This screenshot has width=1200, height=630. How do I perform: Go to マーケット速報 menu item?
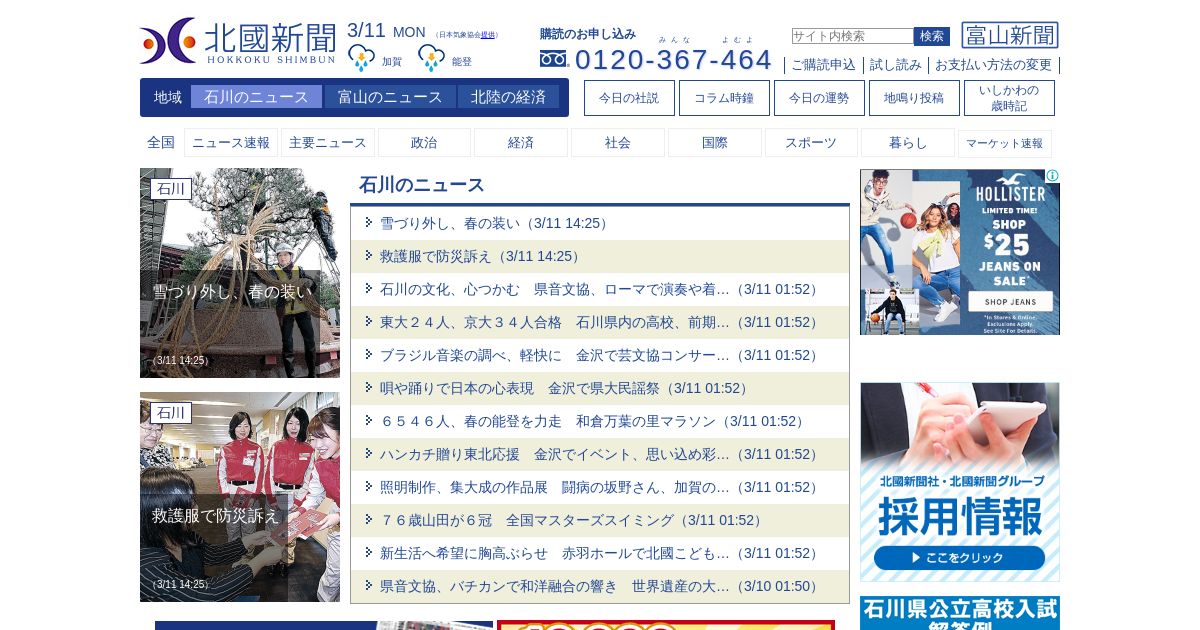click(1005, 143)
